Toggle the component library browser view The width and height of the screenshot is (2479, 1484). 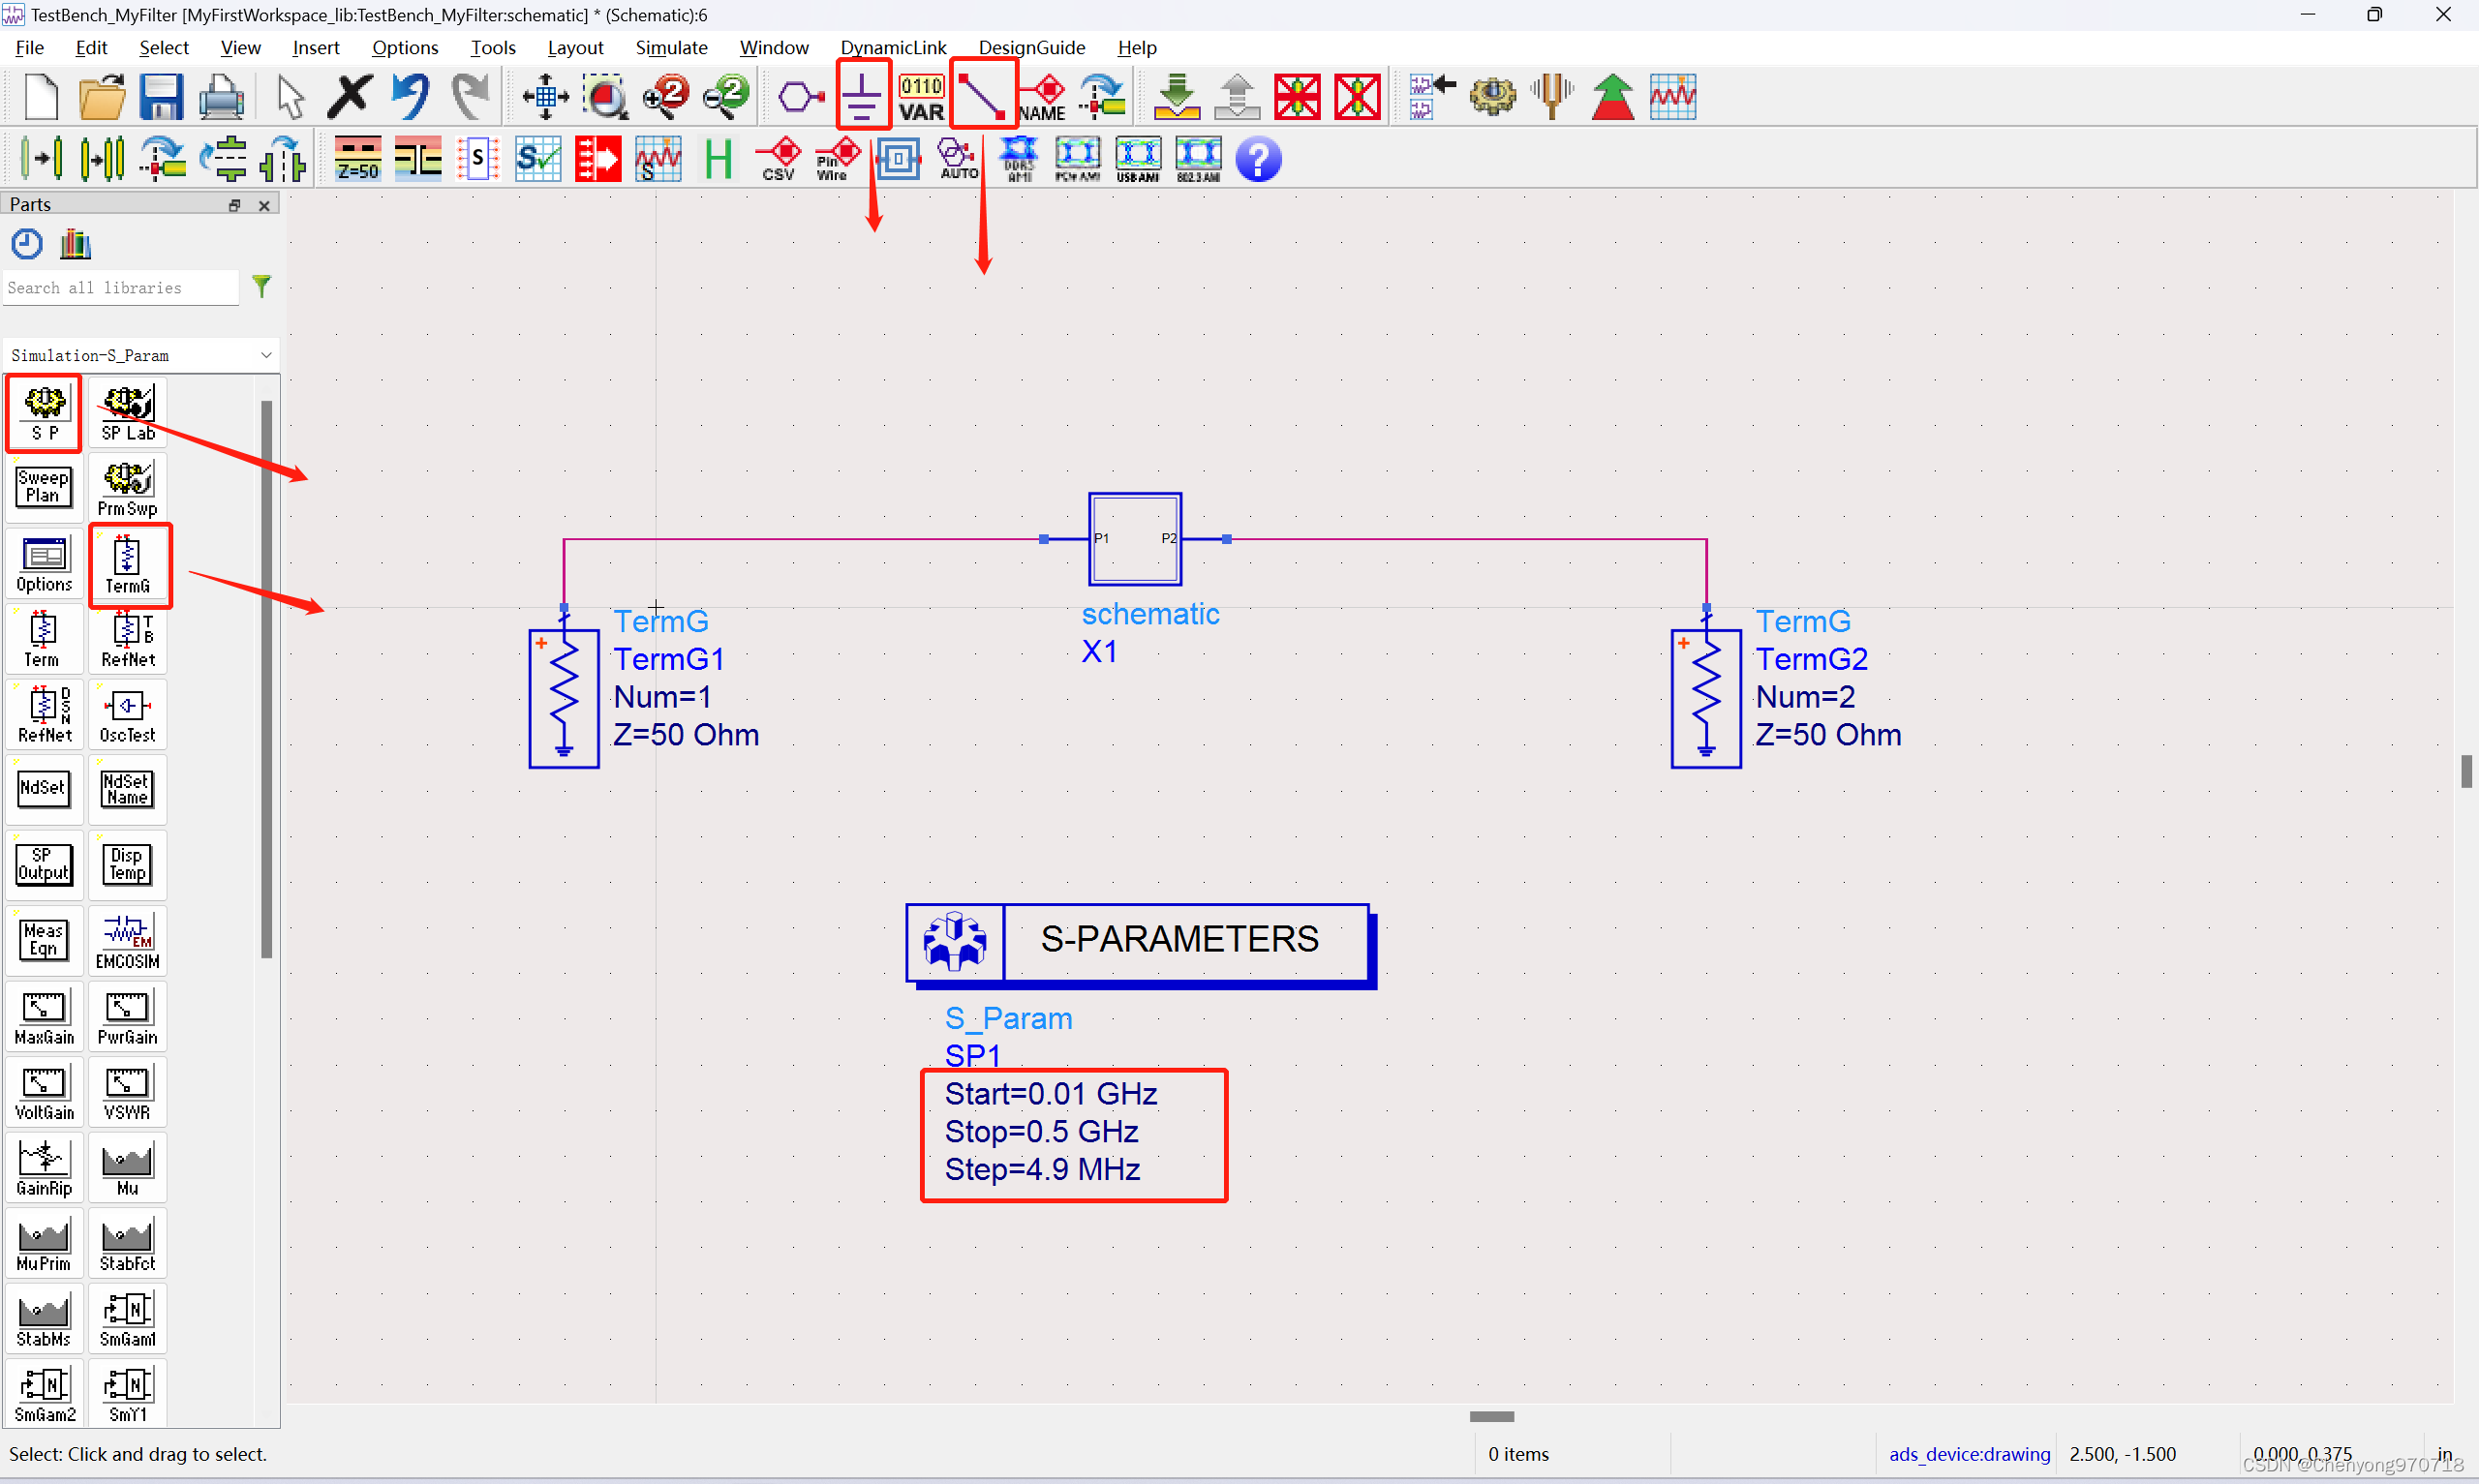(x=75, y=243)
